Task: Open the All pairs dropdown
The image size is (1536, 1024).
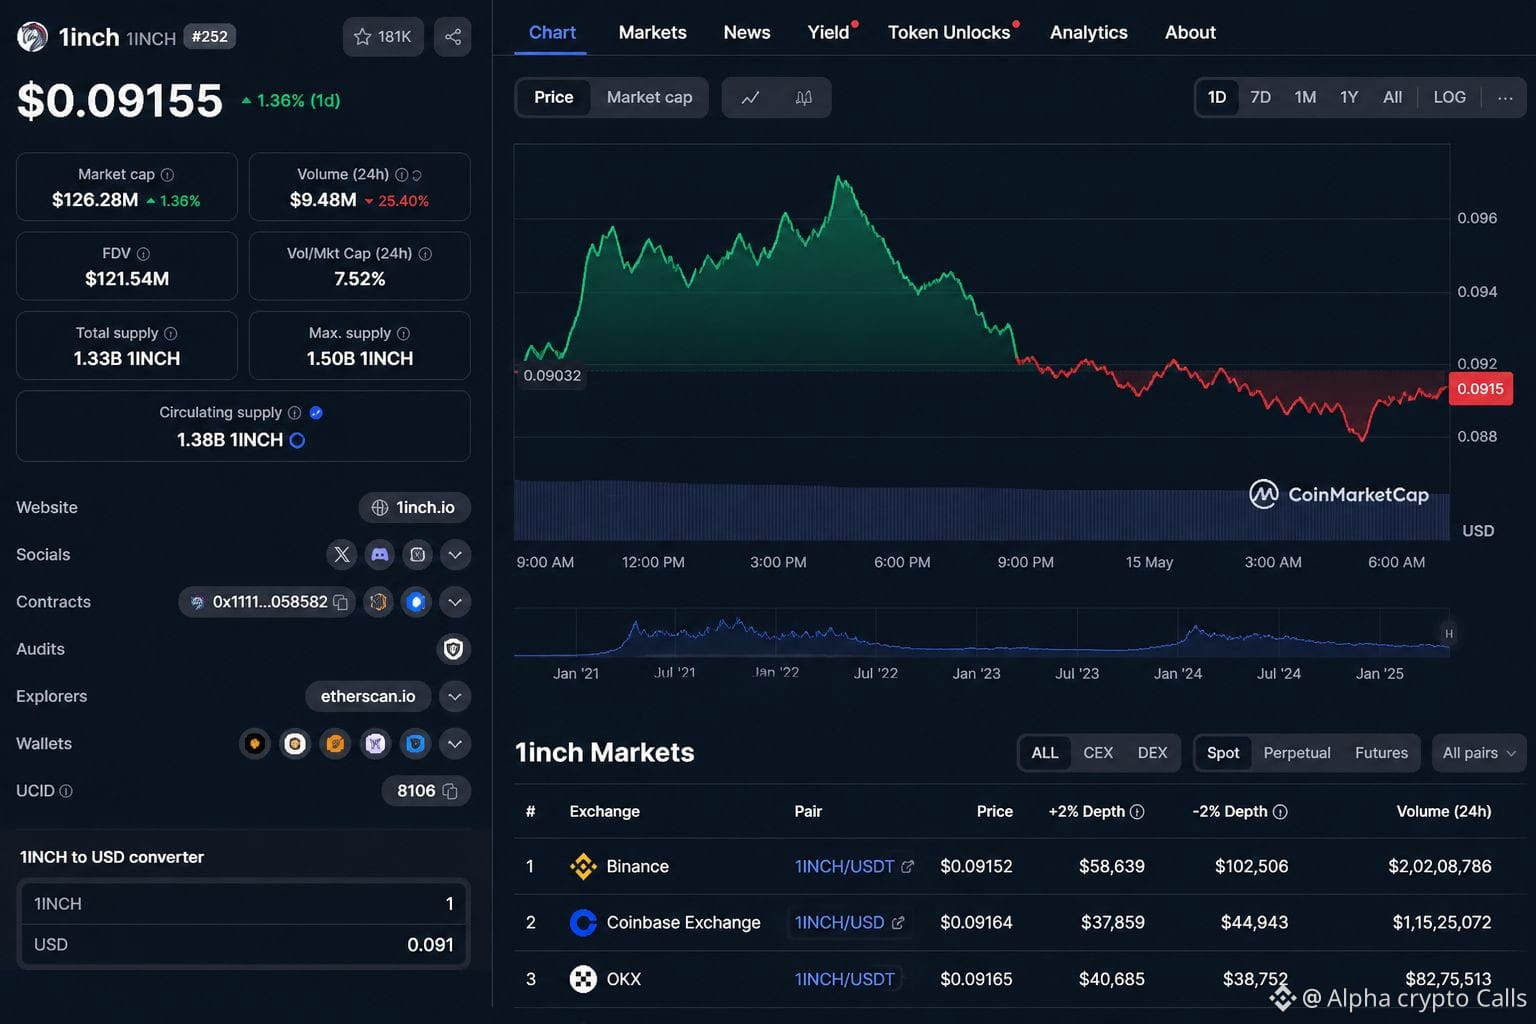Action: (1479, 753)
